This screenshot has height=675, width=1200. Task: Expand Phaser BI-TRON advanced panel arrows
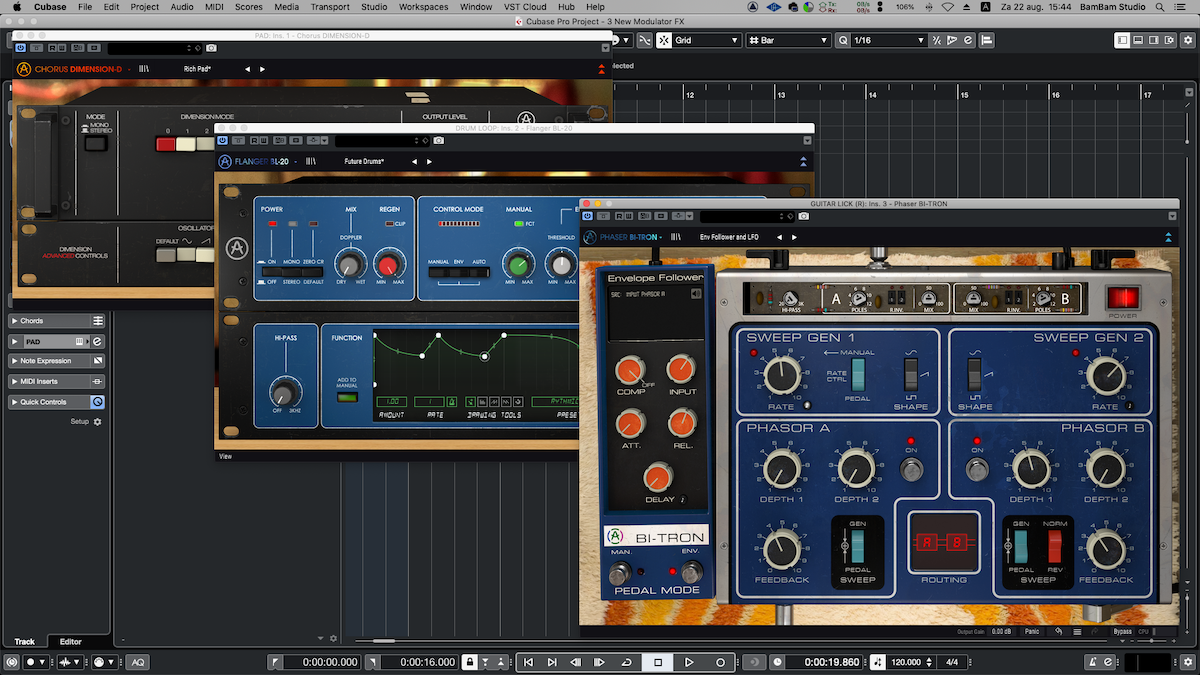[1166, 237]
